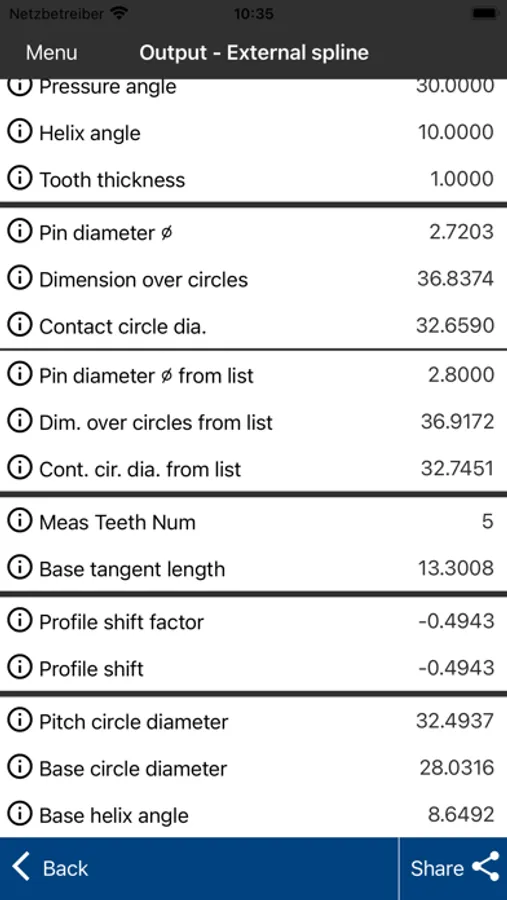507x900 pixels.
Task: Show info for Pin diameter ⌀
Action: click(20, 232)
